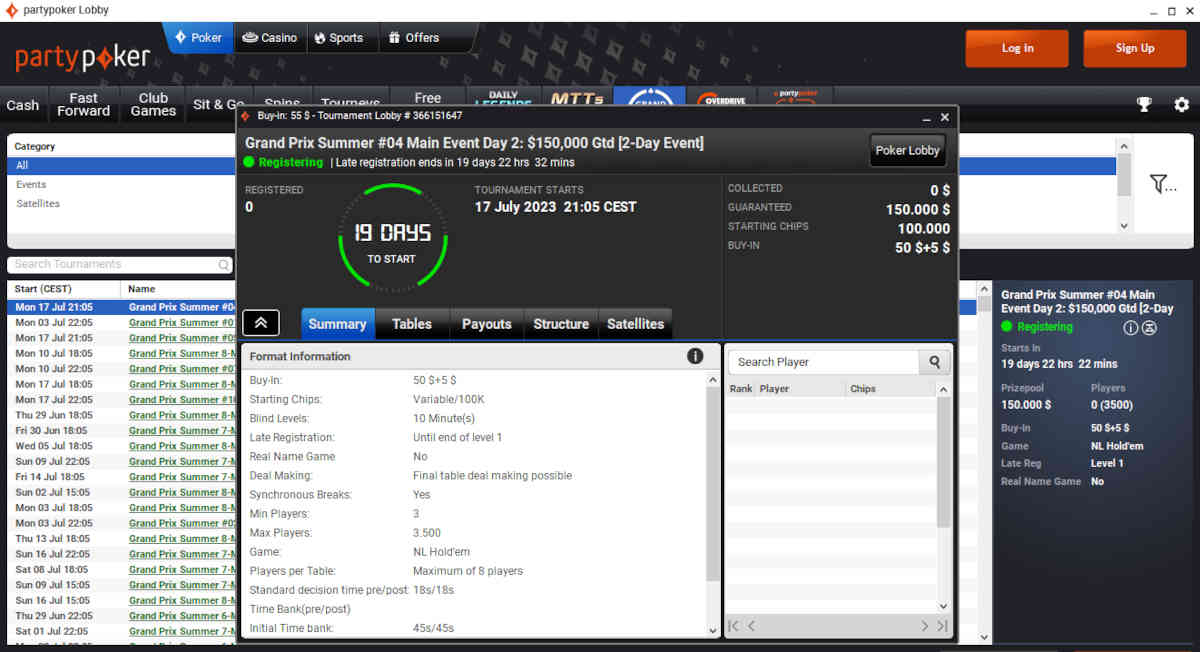The image size is (1200, 652).
Task: Open the Daily Legends lobby icon
Action: coord(503,100)
